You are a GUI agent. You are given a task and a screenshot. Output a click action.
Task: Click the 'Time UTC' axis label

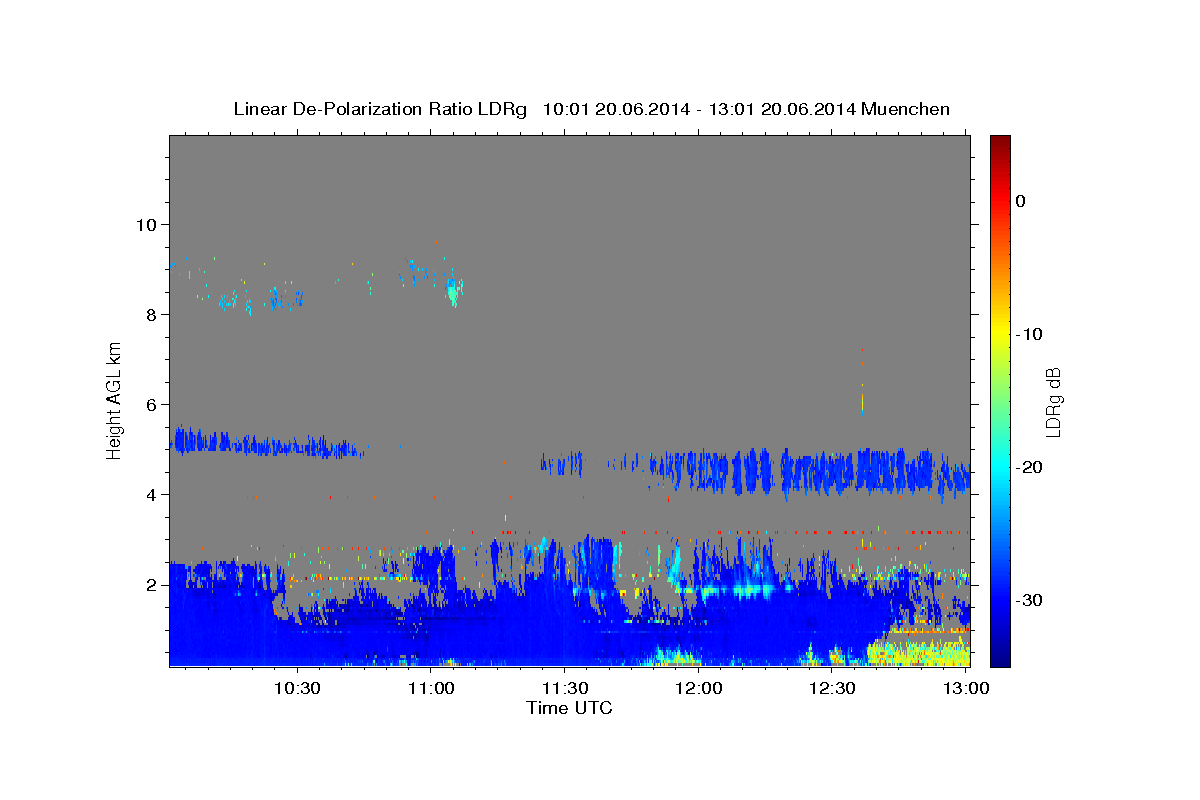pyautogui.click(x=569, y=708)
